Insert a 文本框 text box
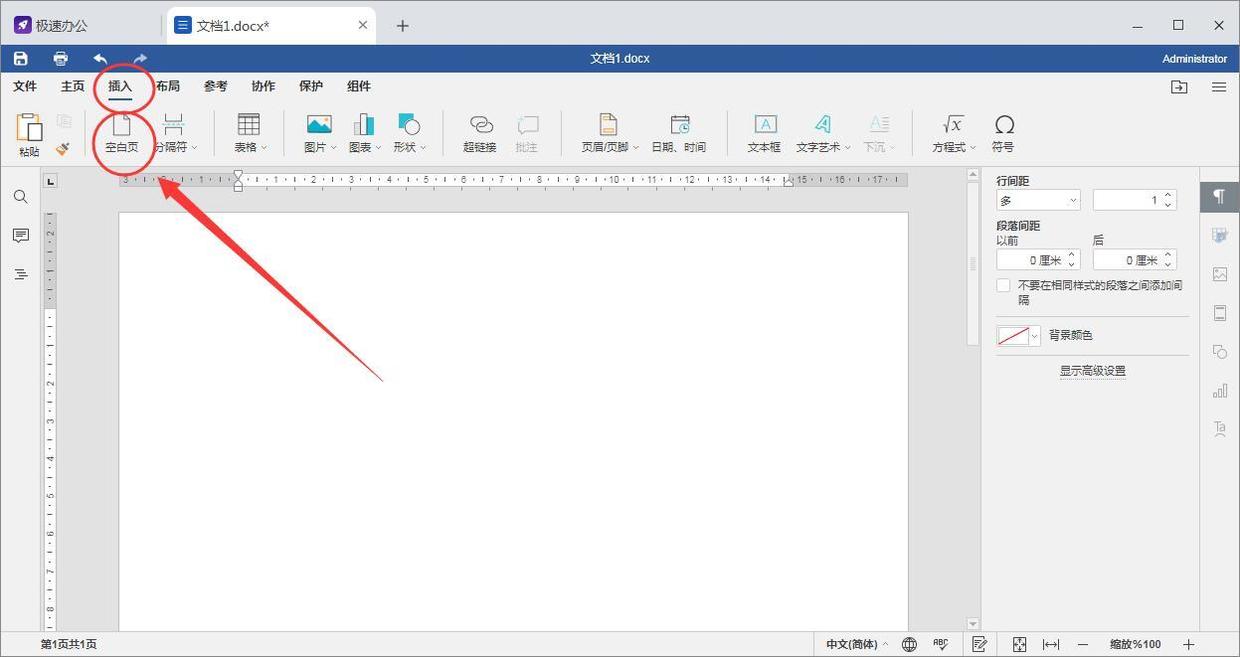 click(764, 134)
